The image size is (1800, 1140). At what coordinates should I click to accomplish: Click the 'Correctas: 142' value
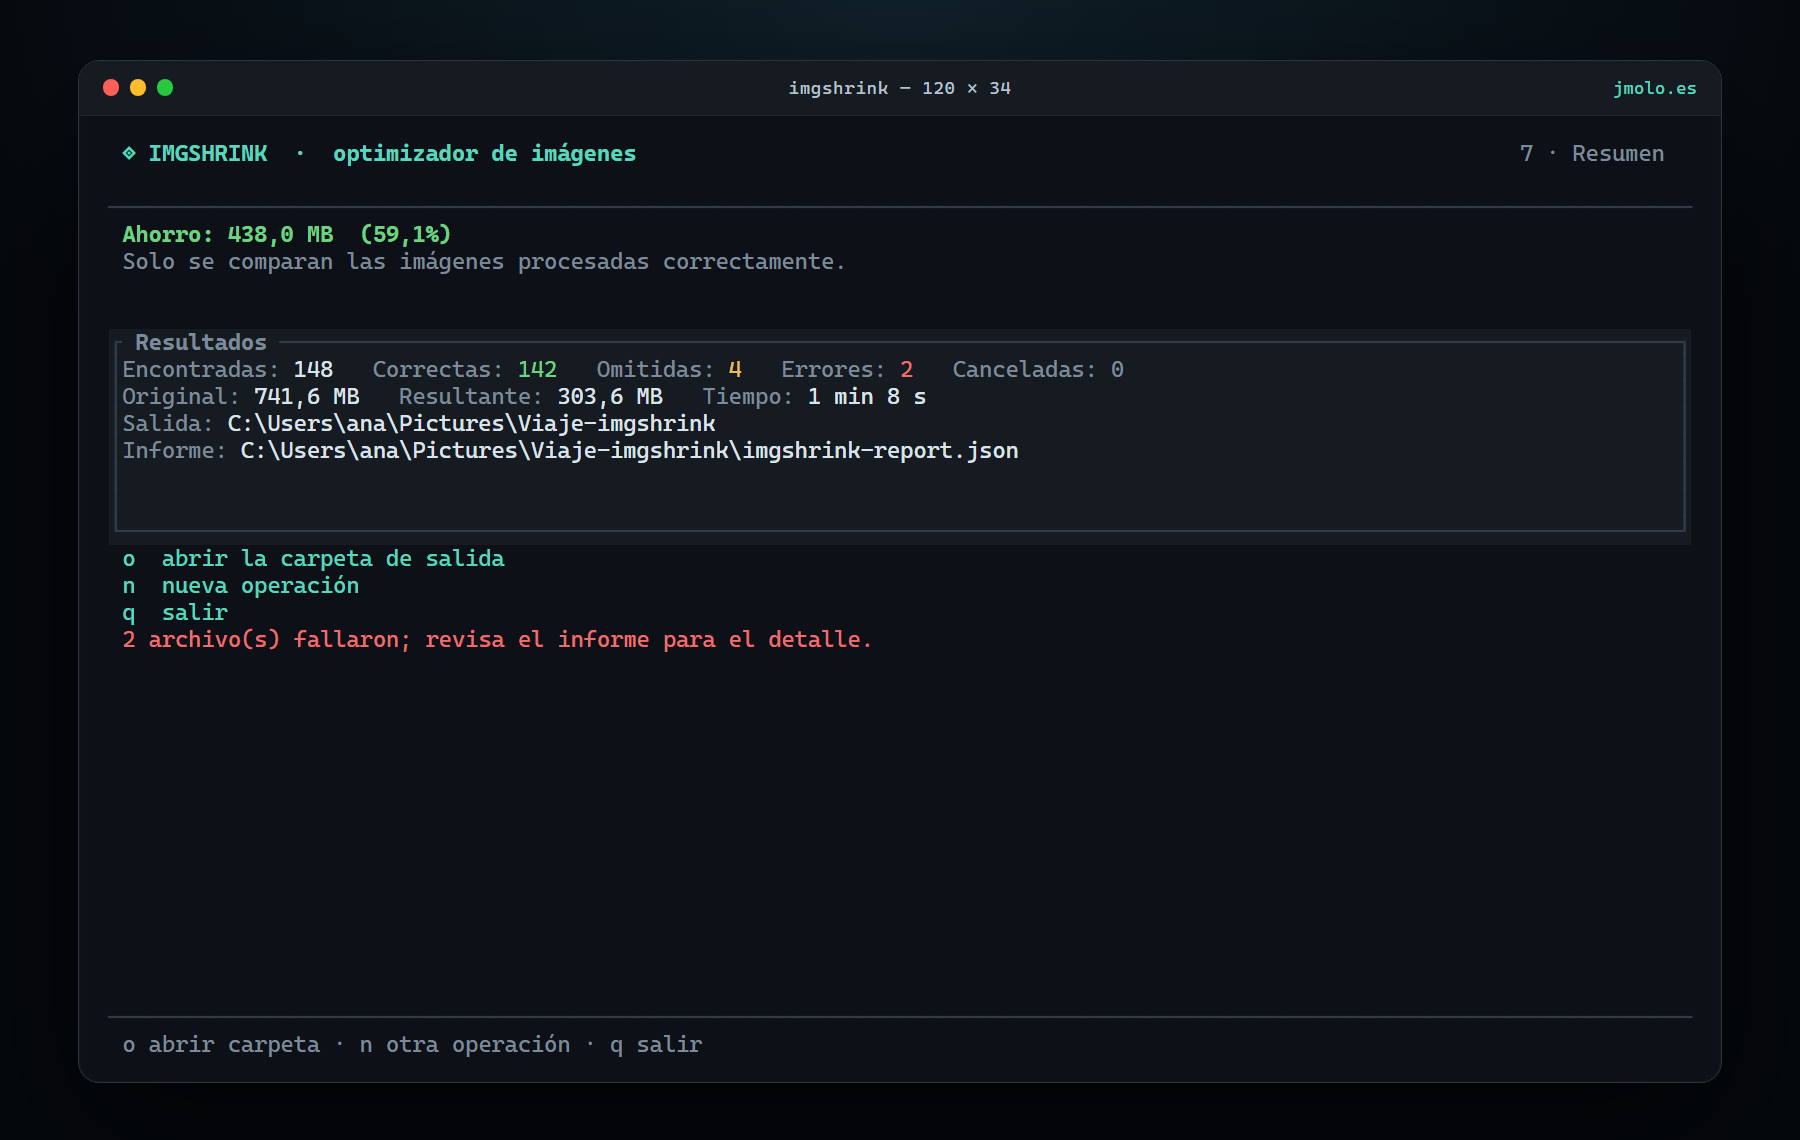pyautogui.click(x=465, y=369)
